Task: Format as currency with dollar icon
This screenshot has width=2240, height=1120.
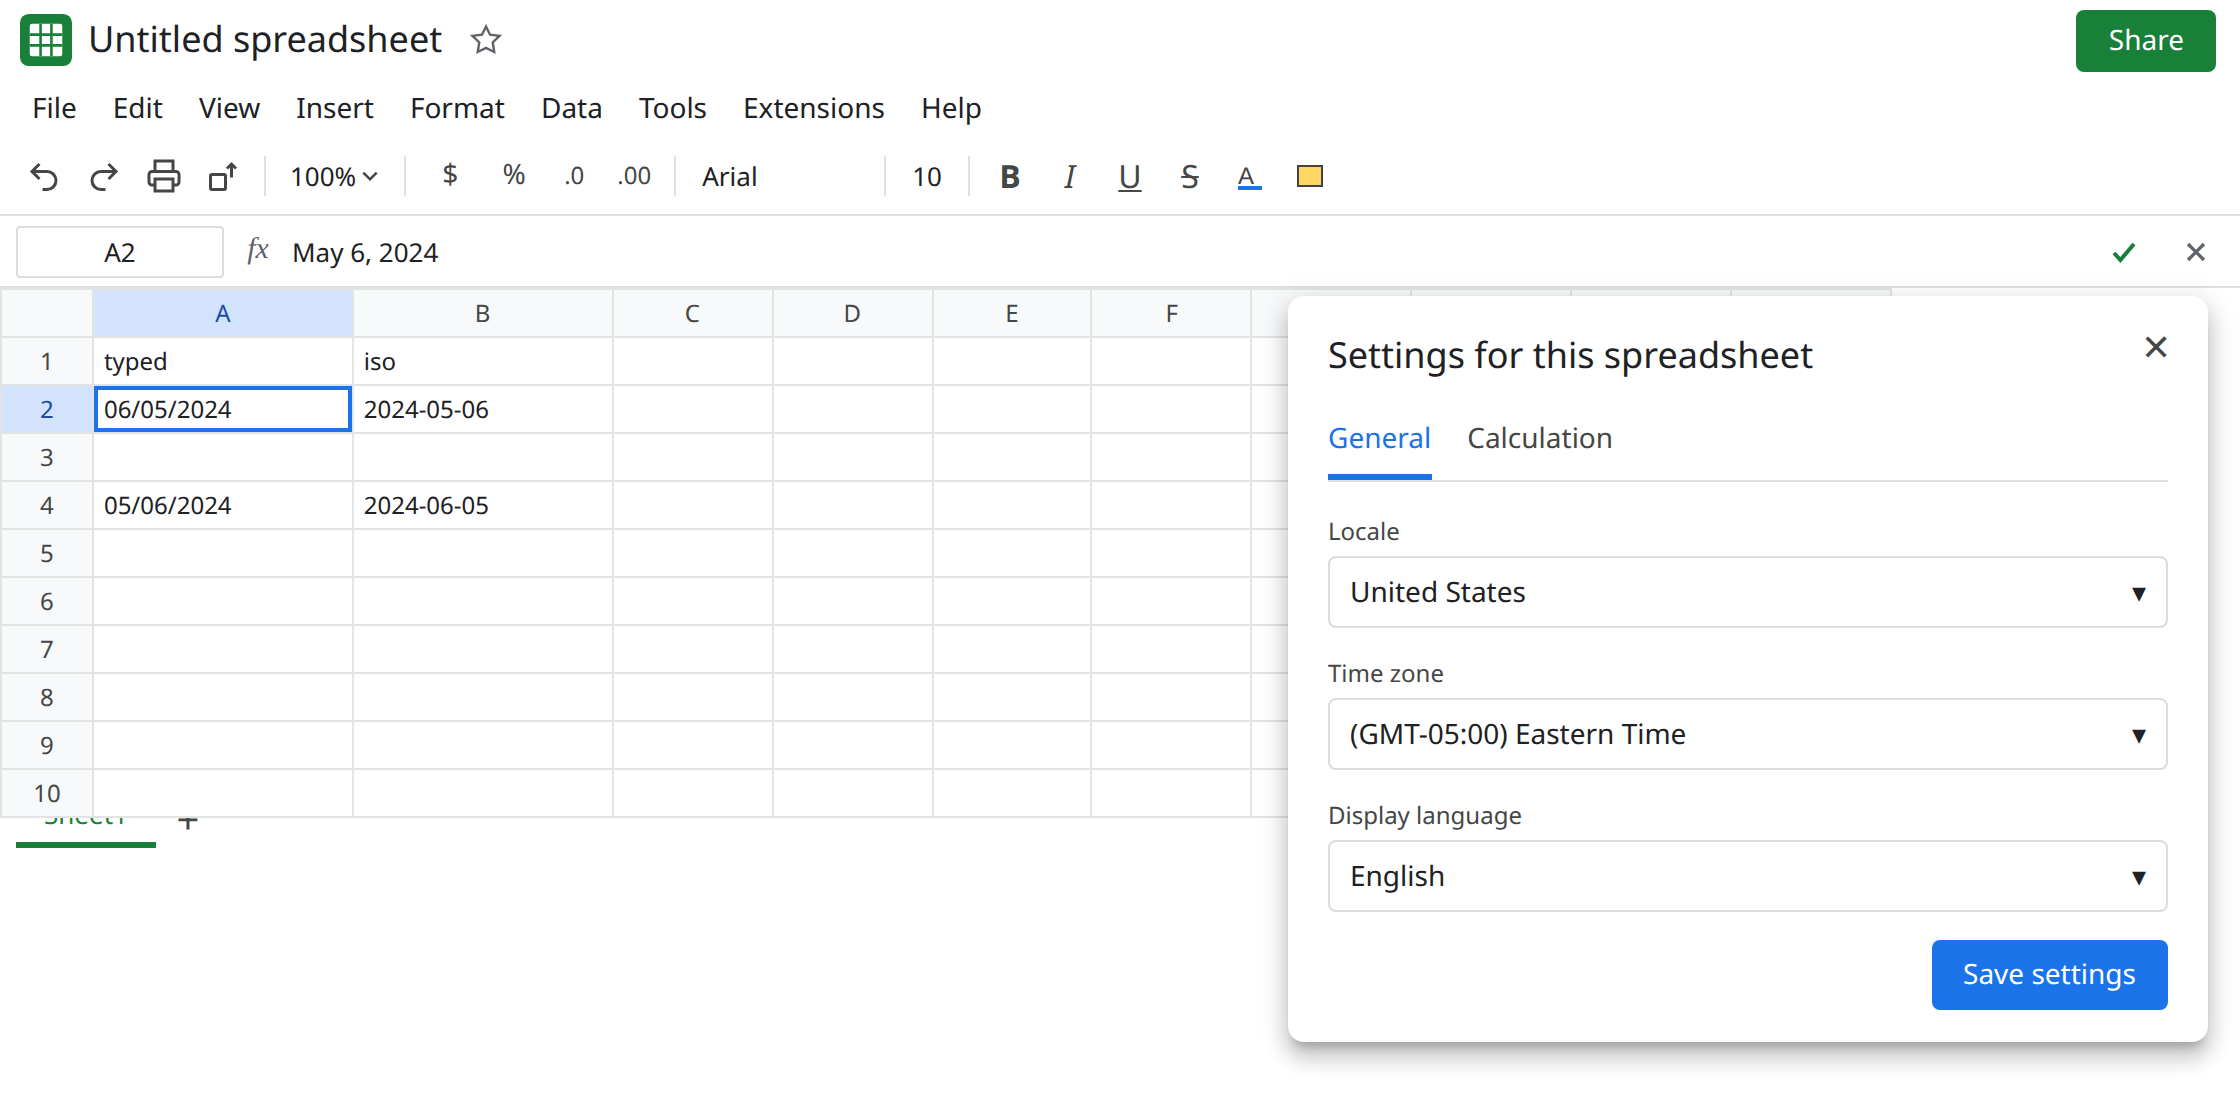Action: click(450, 176)
